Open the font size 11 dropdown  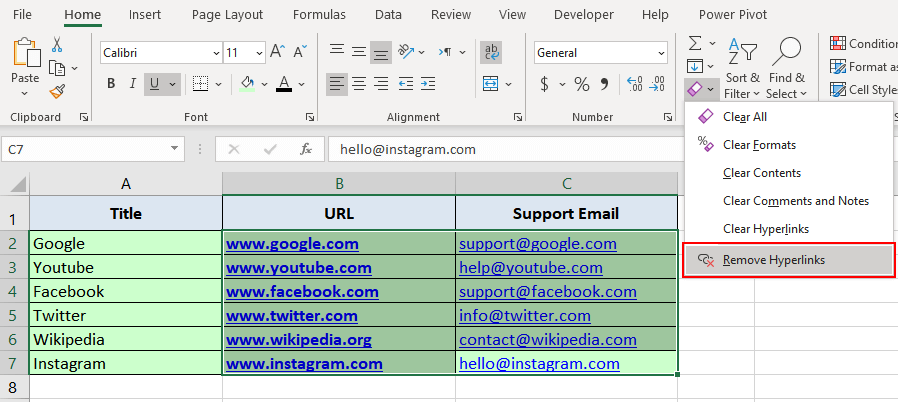pyautogui.click(x=259, y=53)
